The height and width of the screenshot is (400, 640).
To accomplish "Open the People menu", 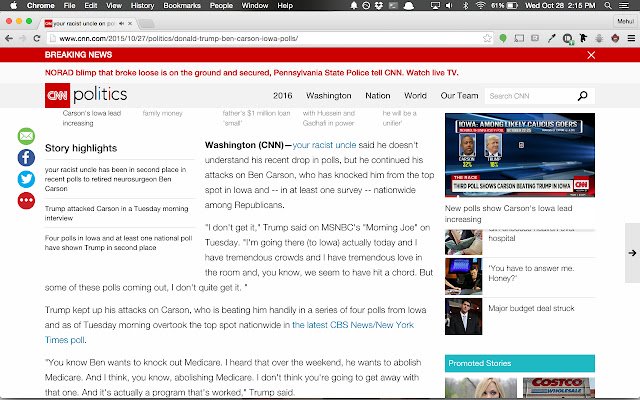I will coord(221,5).
